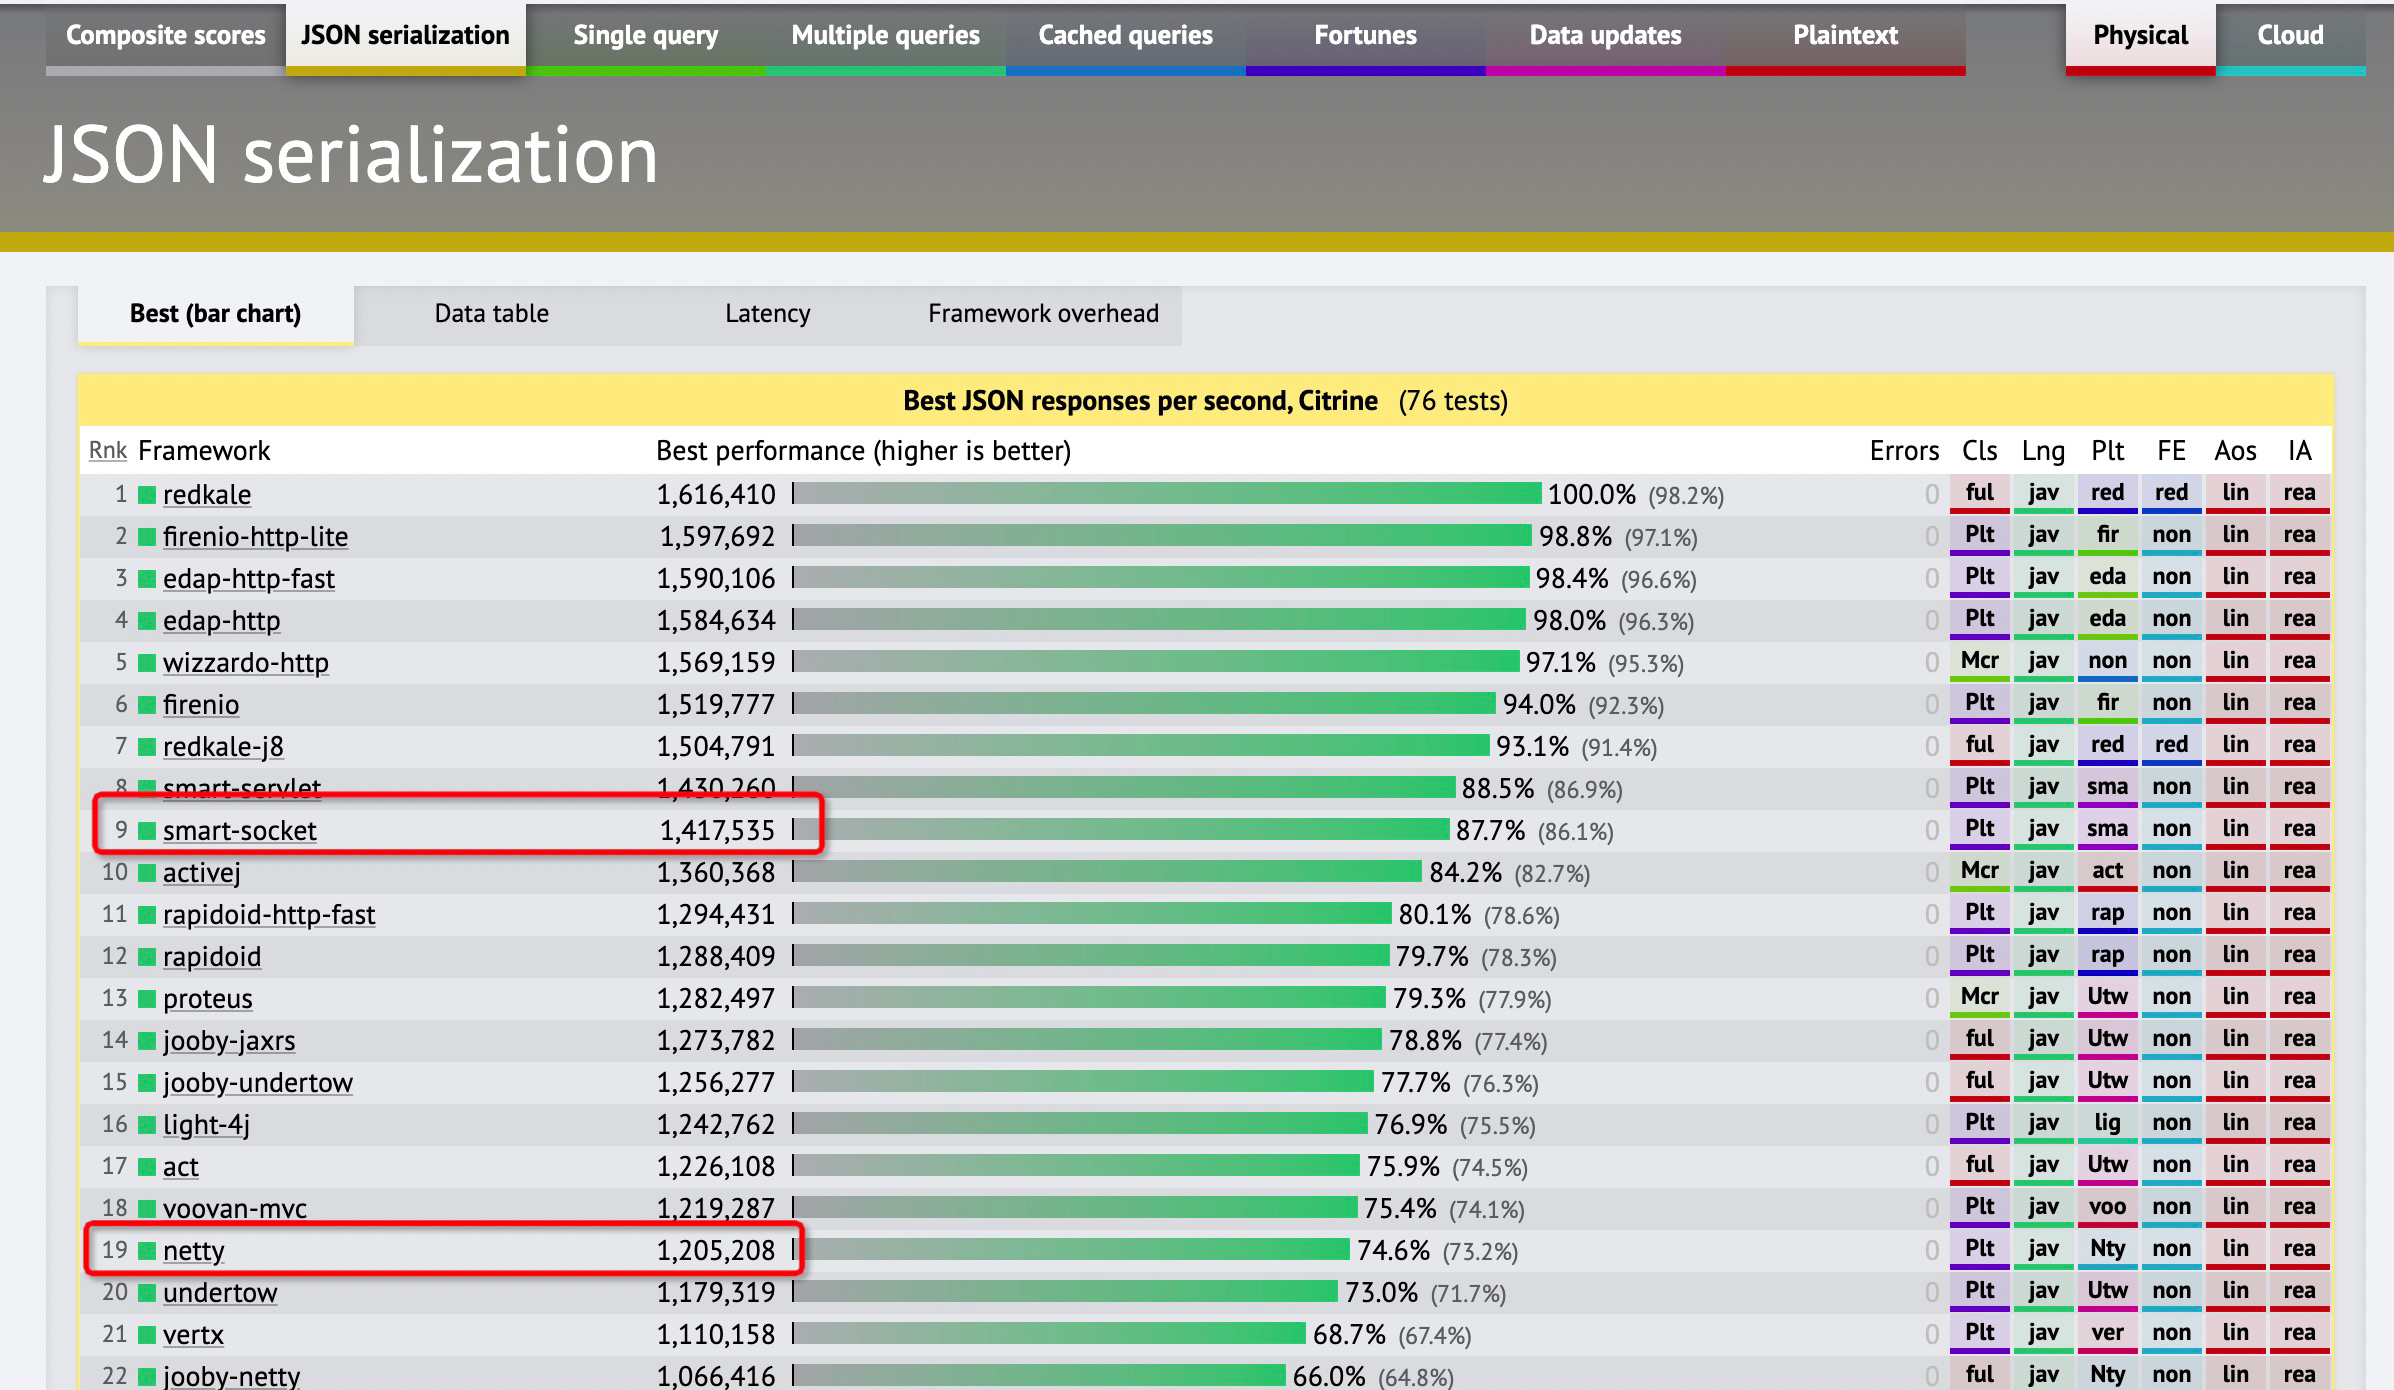
Task: Click the 'jav' language tag in undertow row
Action: tap(2044, 1291)
